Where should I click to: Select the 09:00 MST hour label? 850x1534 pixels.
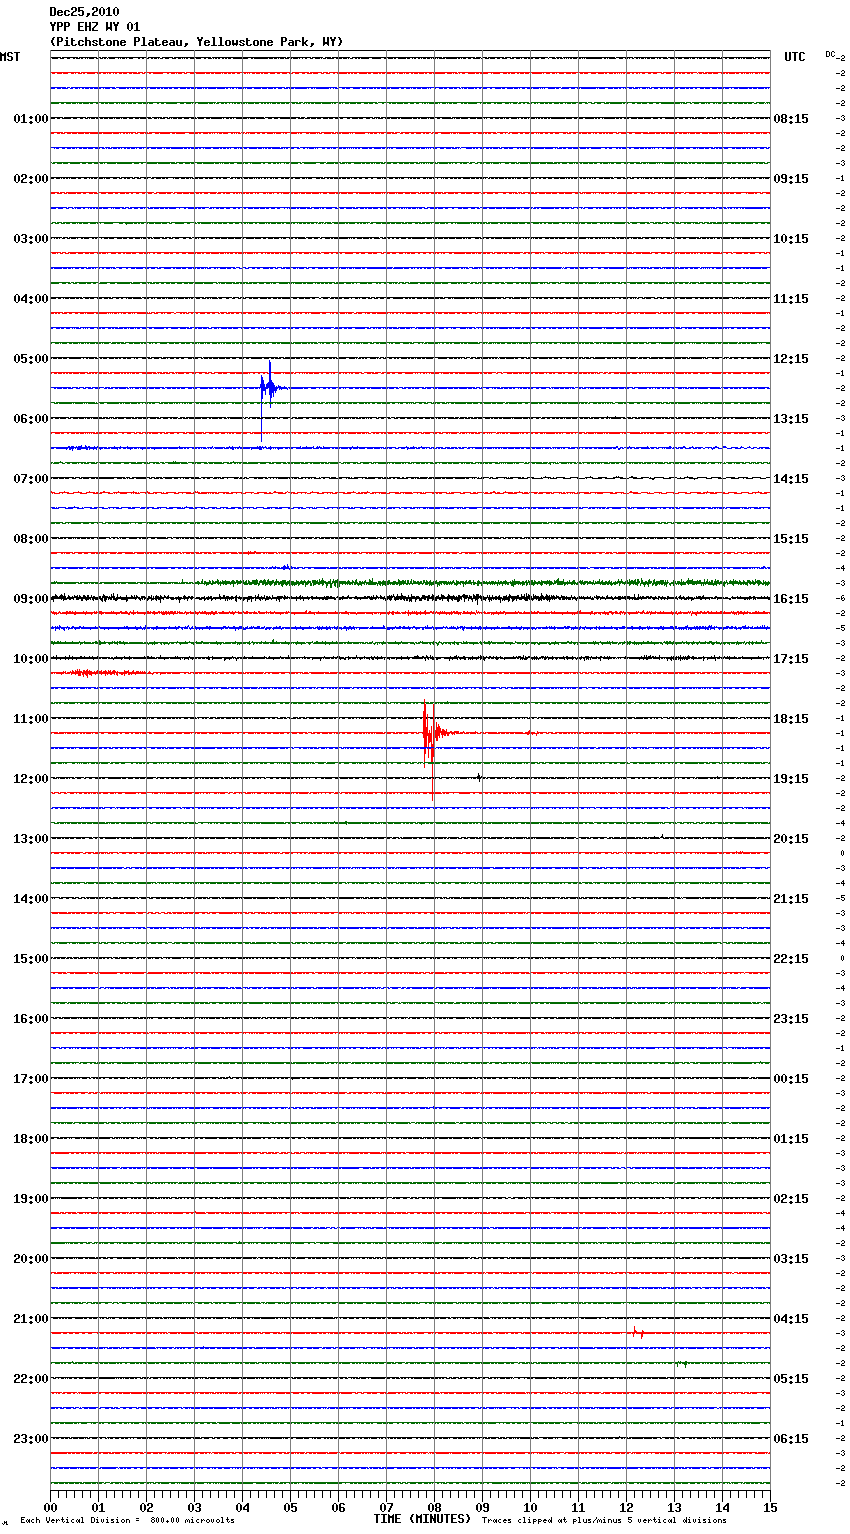click(x=31, y=599)
